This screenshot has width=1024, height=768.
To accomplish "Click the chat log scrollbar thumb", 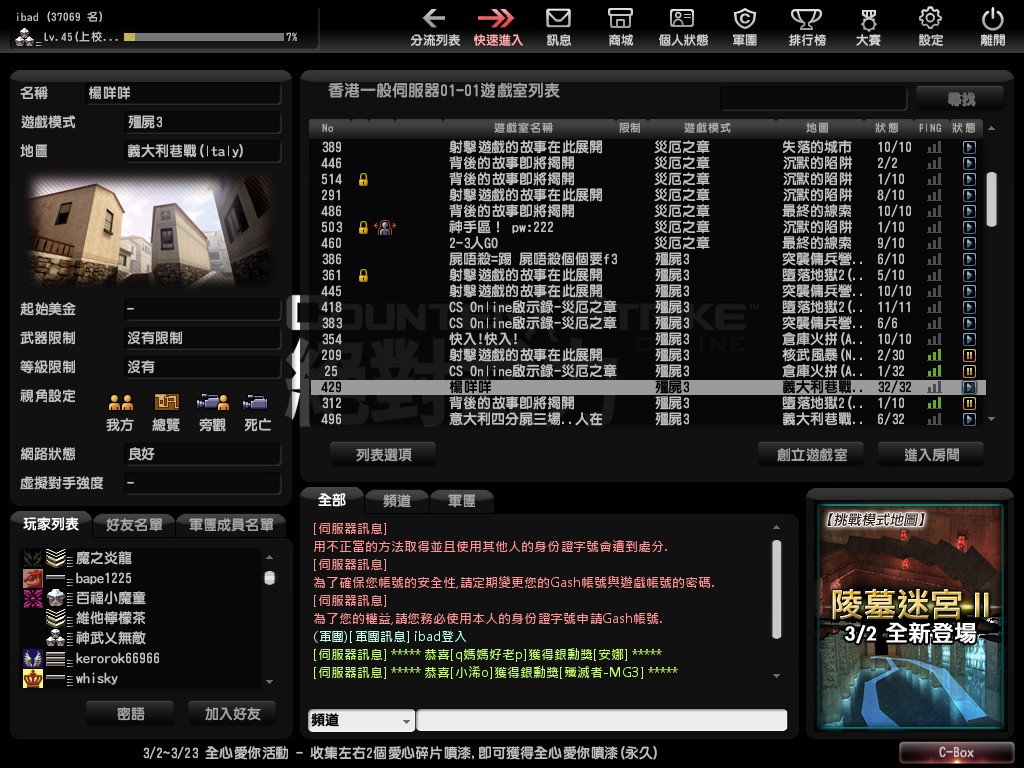I will (x=776, y=589).
